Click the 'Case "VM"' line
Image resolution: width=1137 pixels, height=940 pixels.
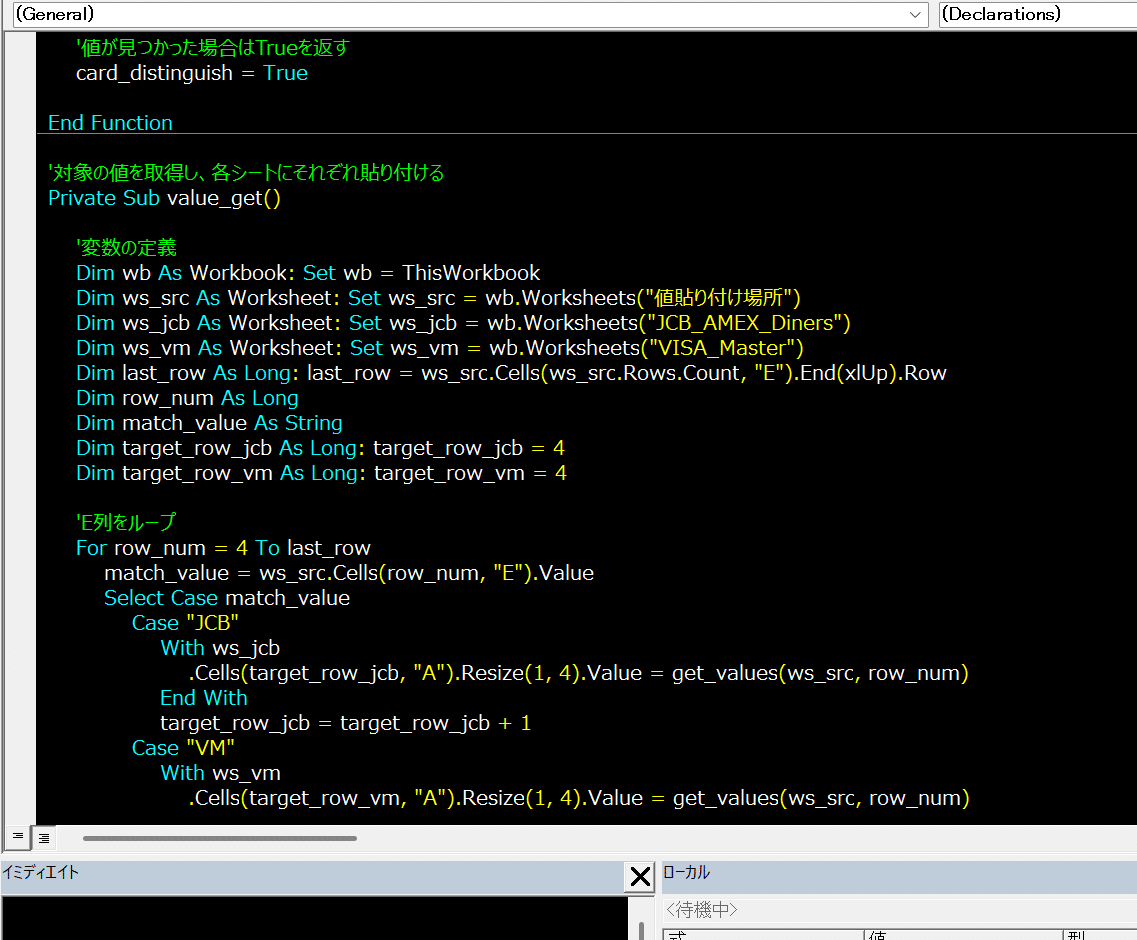pyautogui.click(x=183, y=748)
